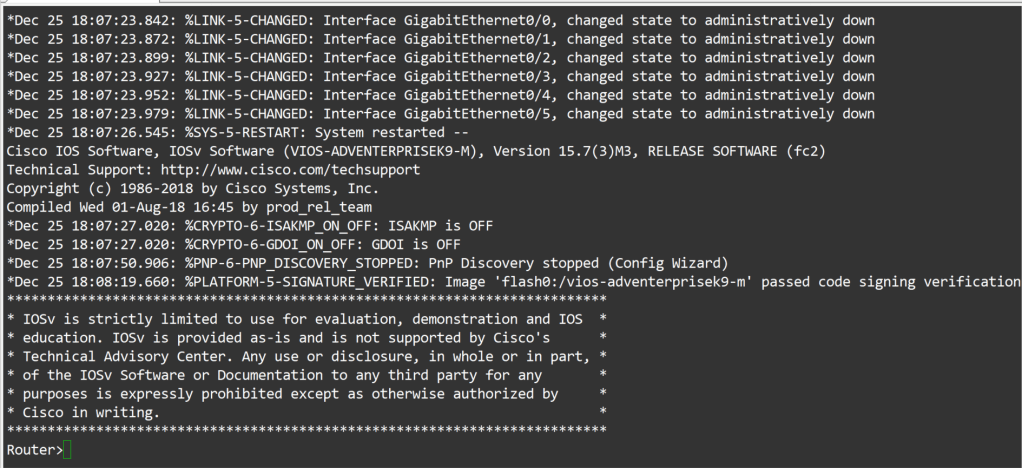Screen dimensions: 1022x468
Task: Click the Router> command prompt cursor
Action: (67, 451)
